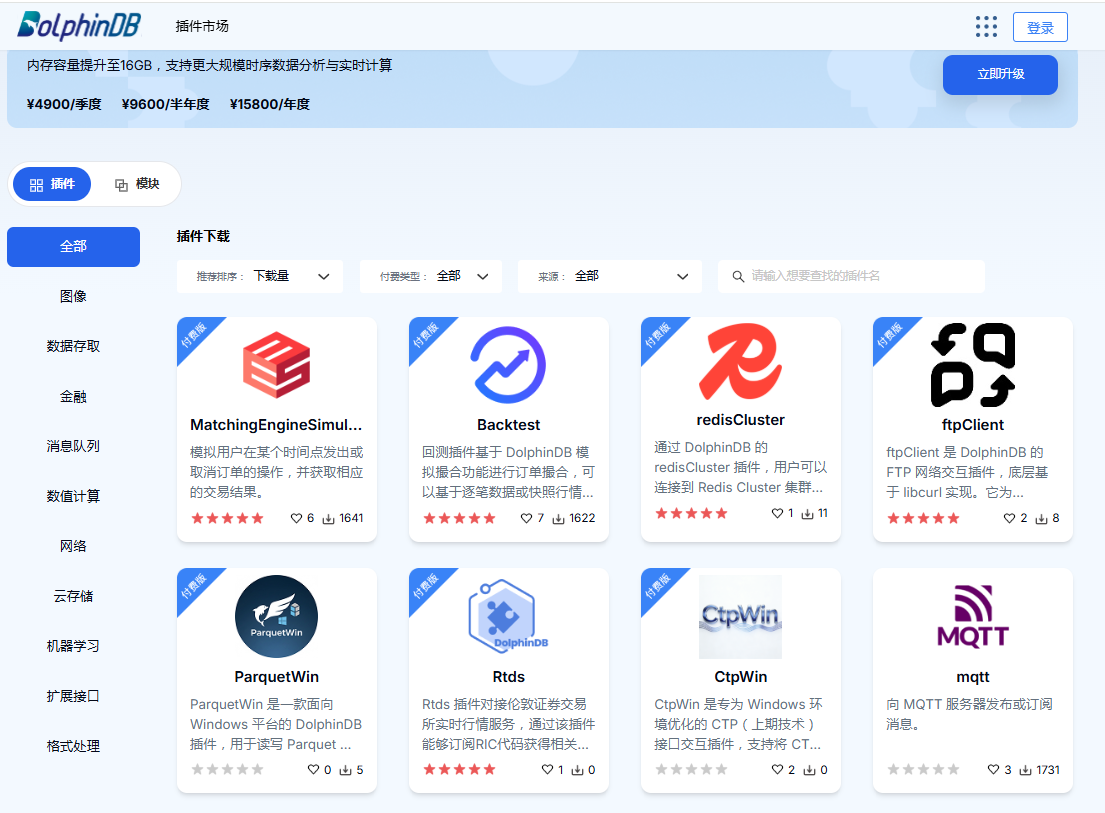Switch to the 模块 modules tab
1105x813 pixels.
point(137,184)
